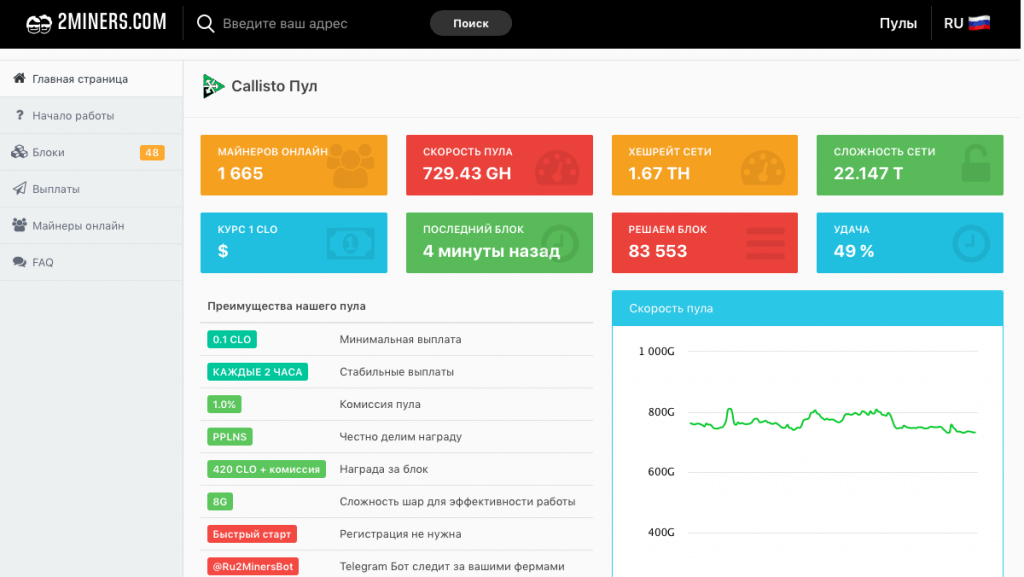
Task: Click the @Ru2MinersBot Telegram badge
Action: pos(253,566)
